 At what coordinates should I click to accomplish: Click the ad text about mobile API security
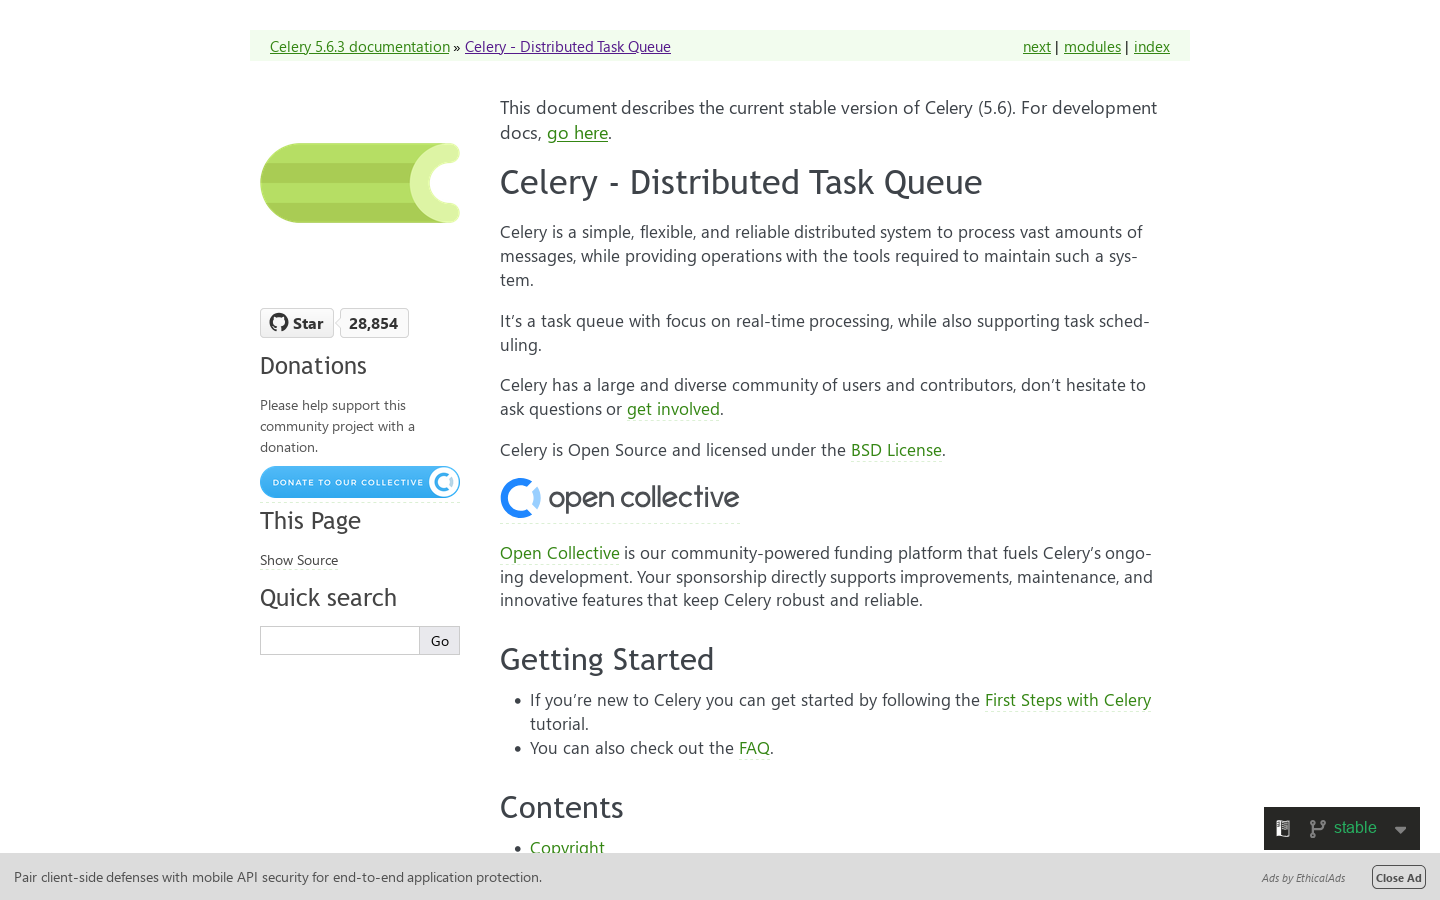[x=278, y=877]
